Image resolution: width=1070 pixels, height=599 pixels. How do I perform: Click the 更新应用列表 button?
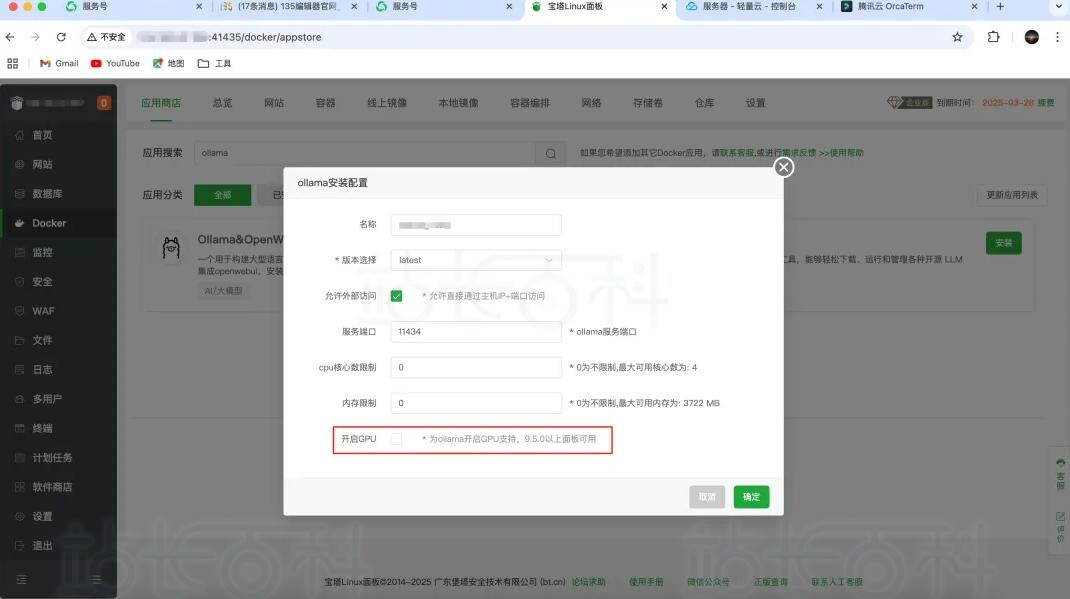pos(1012,195)
